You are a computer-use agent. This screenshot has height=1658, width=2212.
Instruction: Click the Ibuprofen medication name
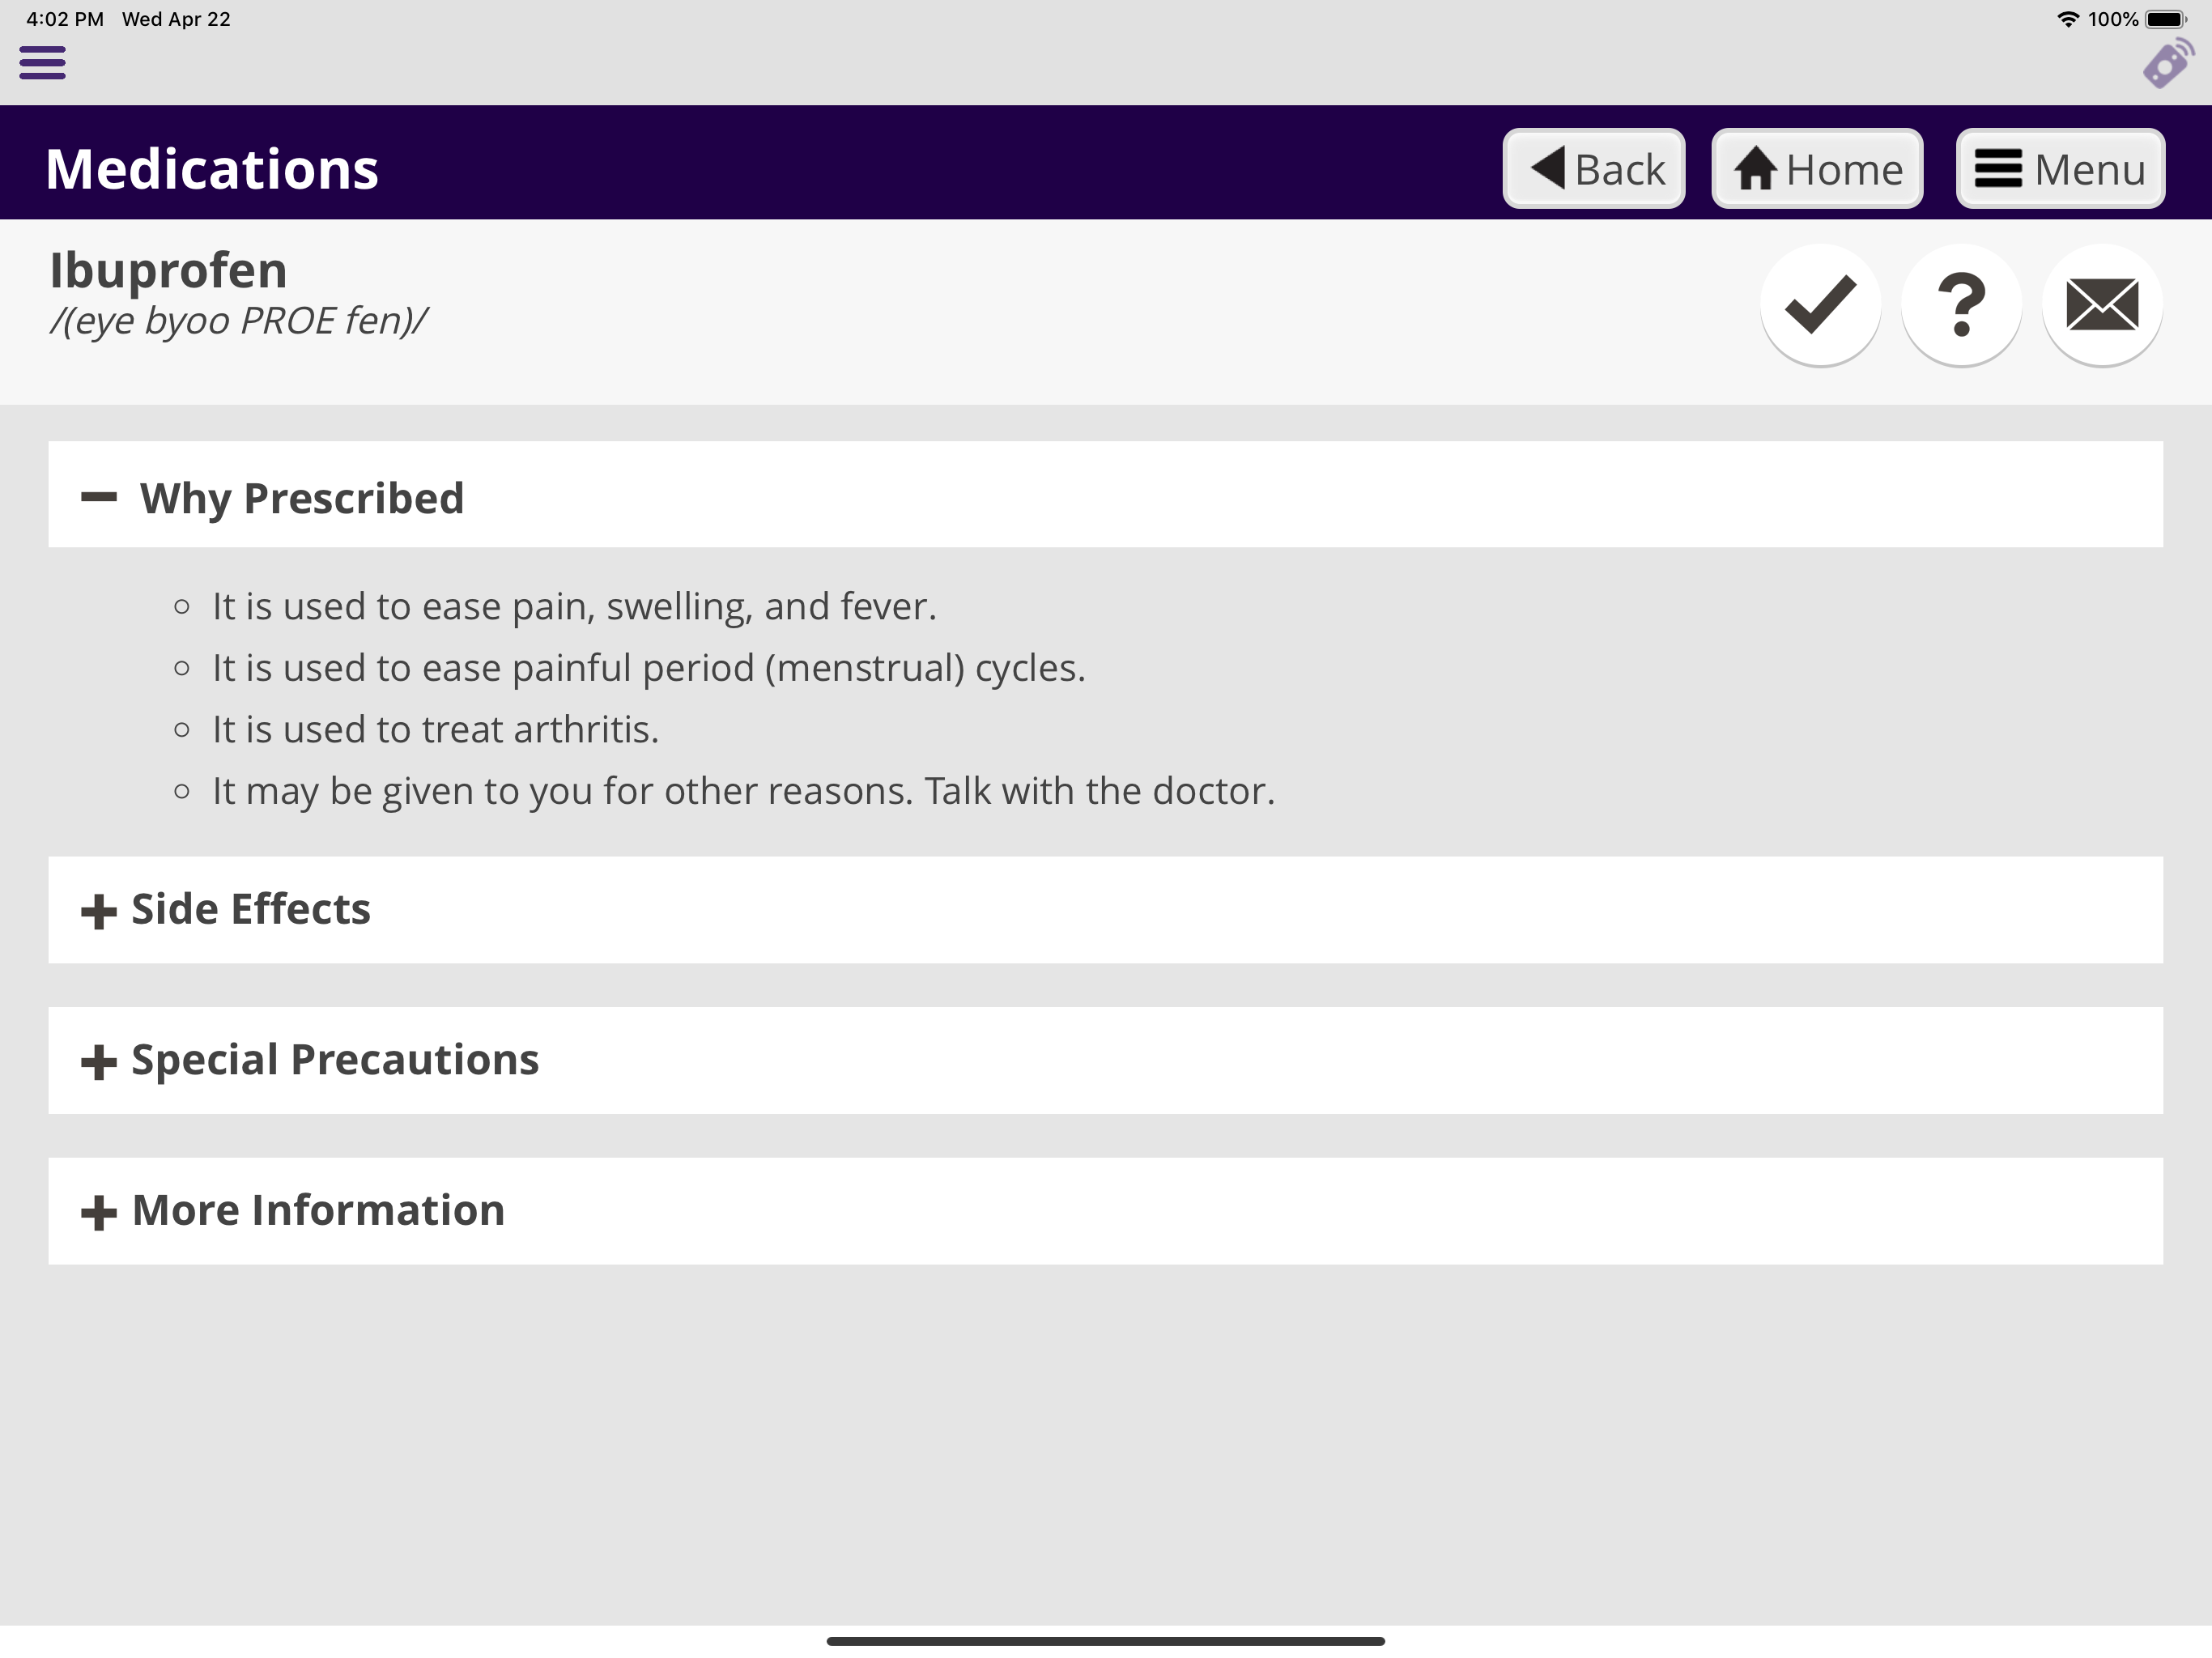169,270
